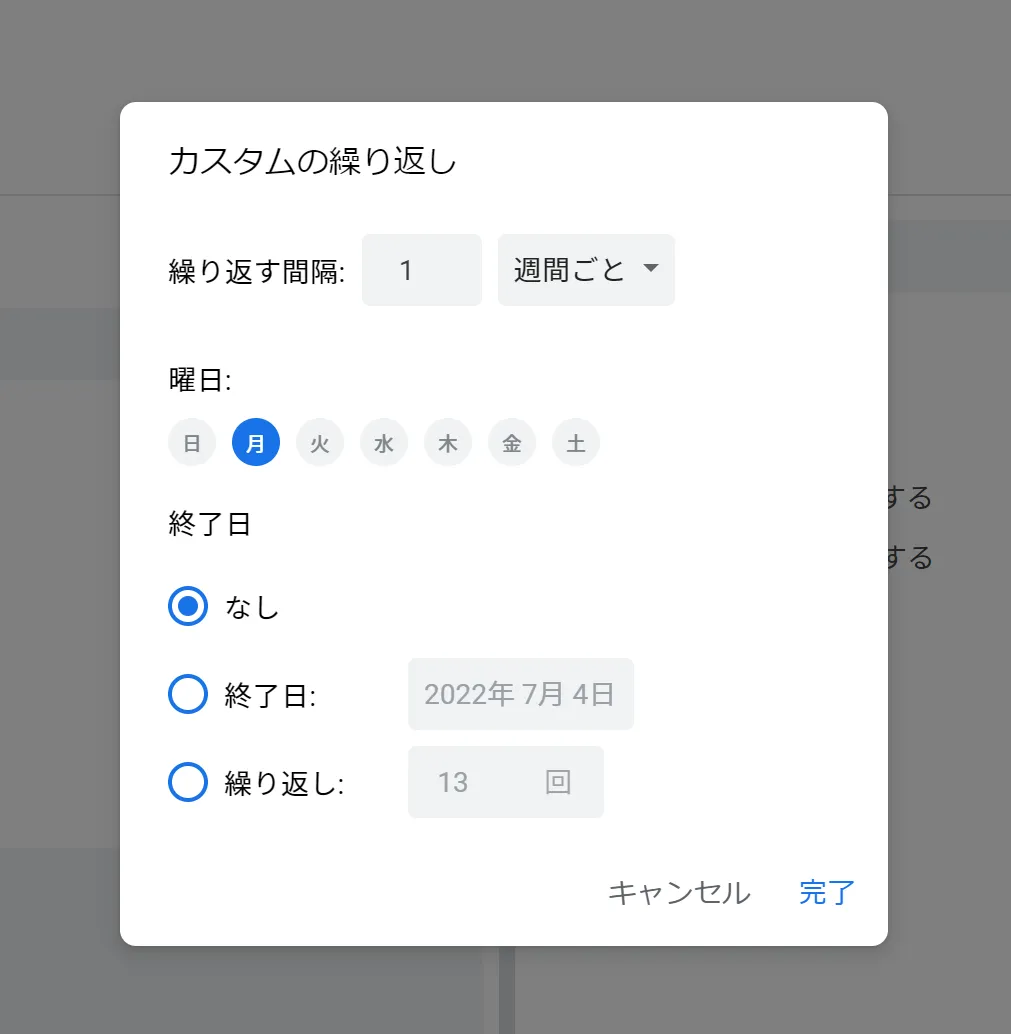Select the 水 (Wednesday) day circle
1011x1034 pixels.
pos(384,442)
